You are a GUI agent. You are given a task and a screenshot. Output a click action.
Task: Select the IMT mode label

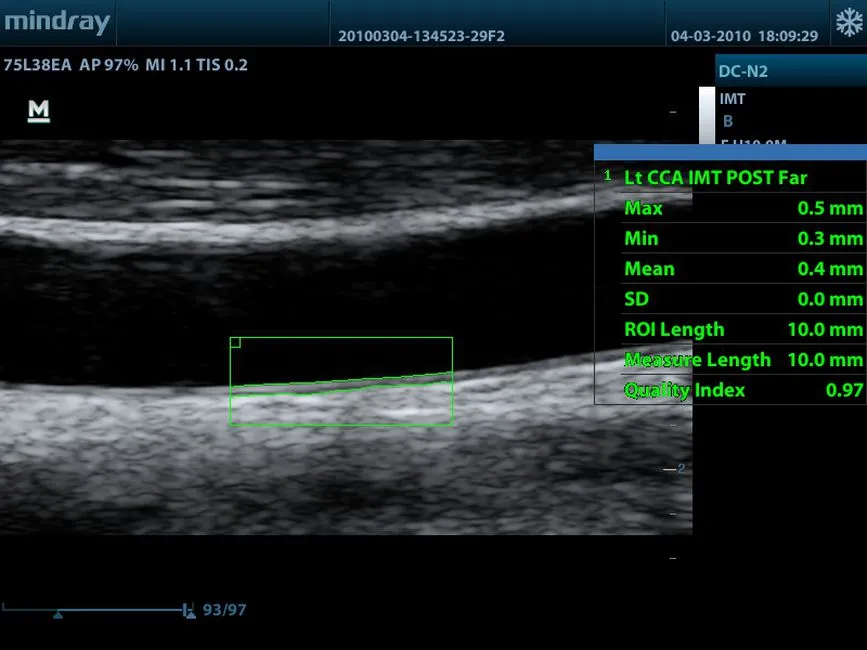point(733,99)
